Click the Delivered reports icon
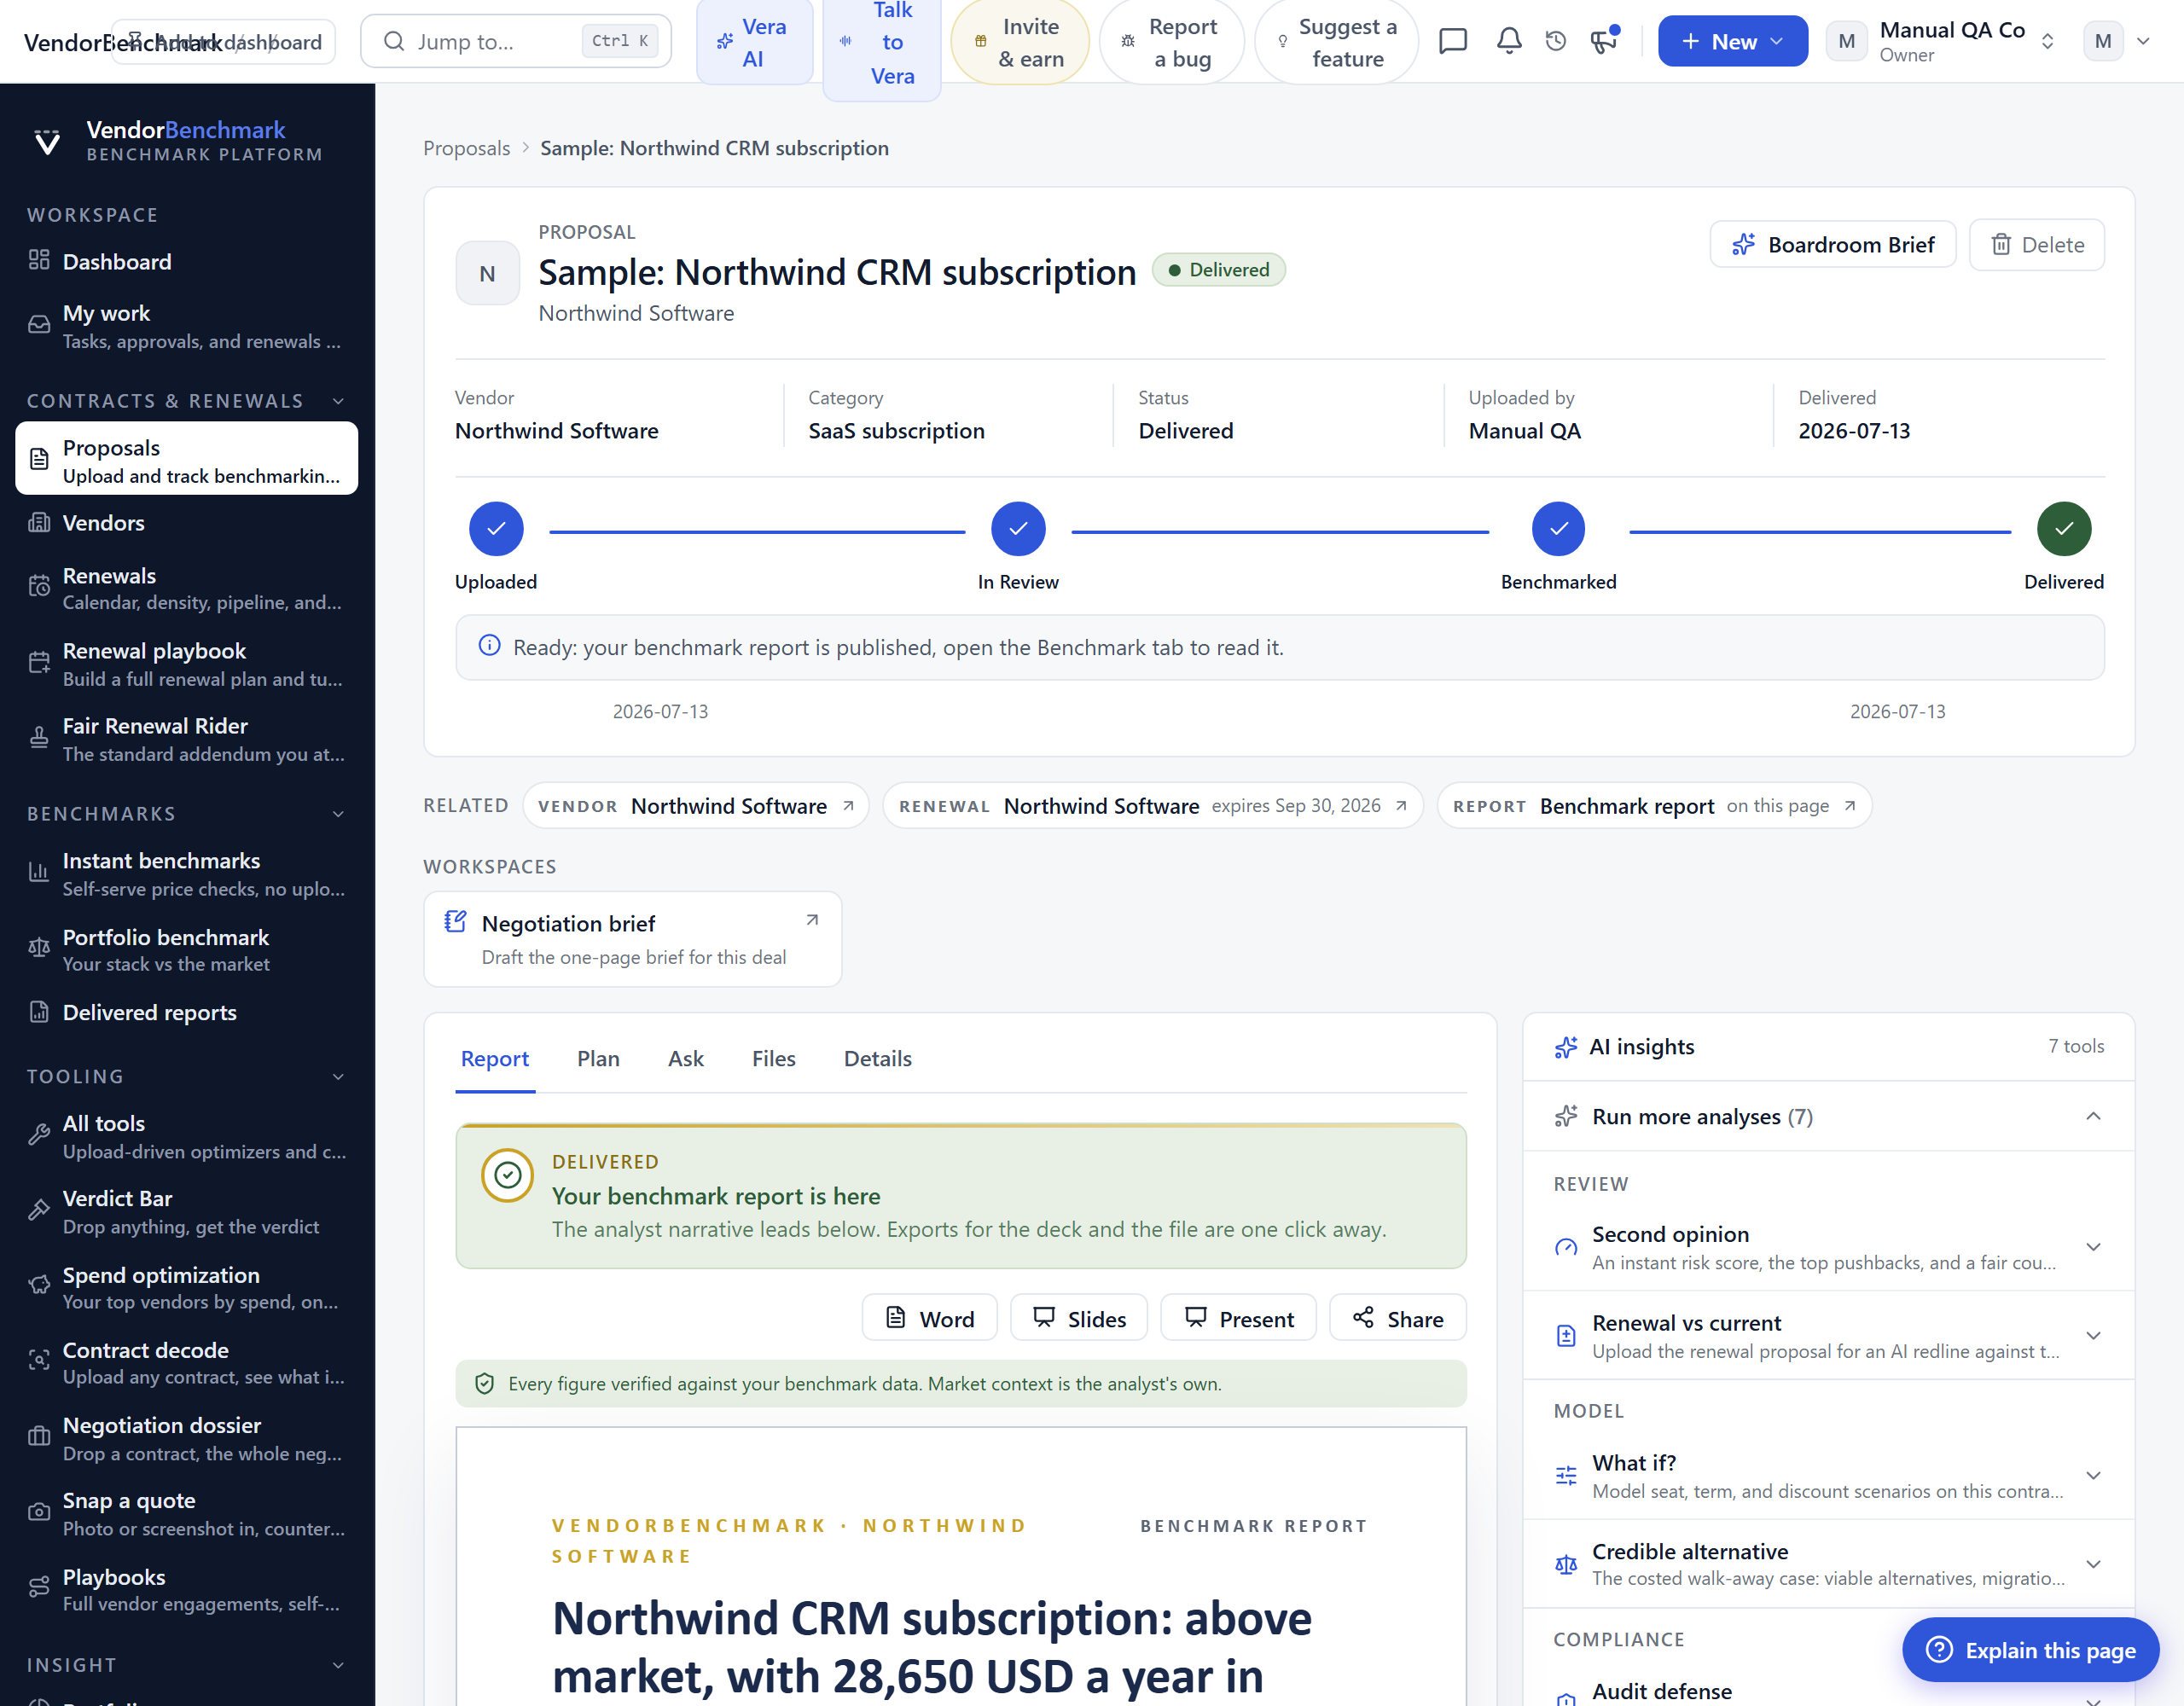 click(x=39, y=1012)
